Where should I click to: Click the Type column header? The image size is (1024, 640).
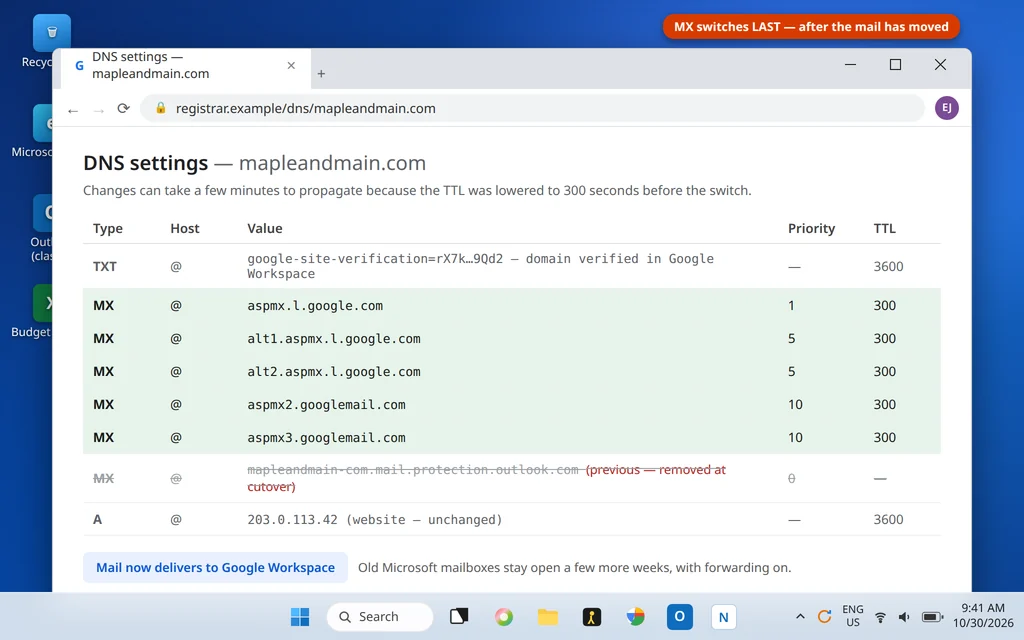pos(108,229)
